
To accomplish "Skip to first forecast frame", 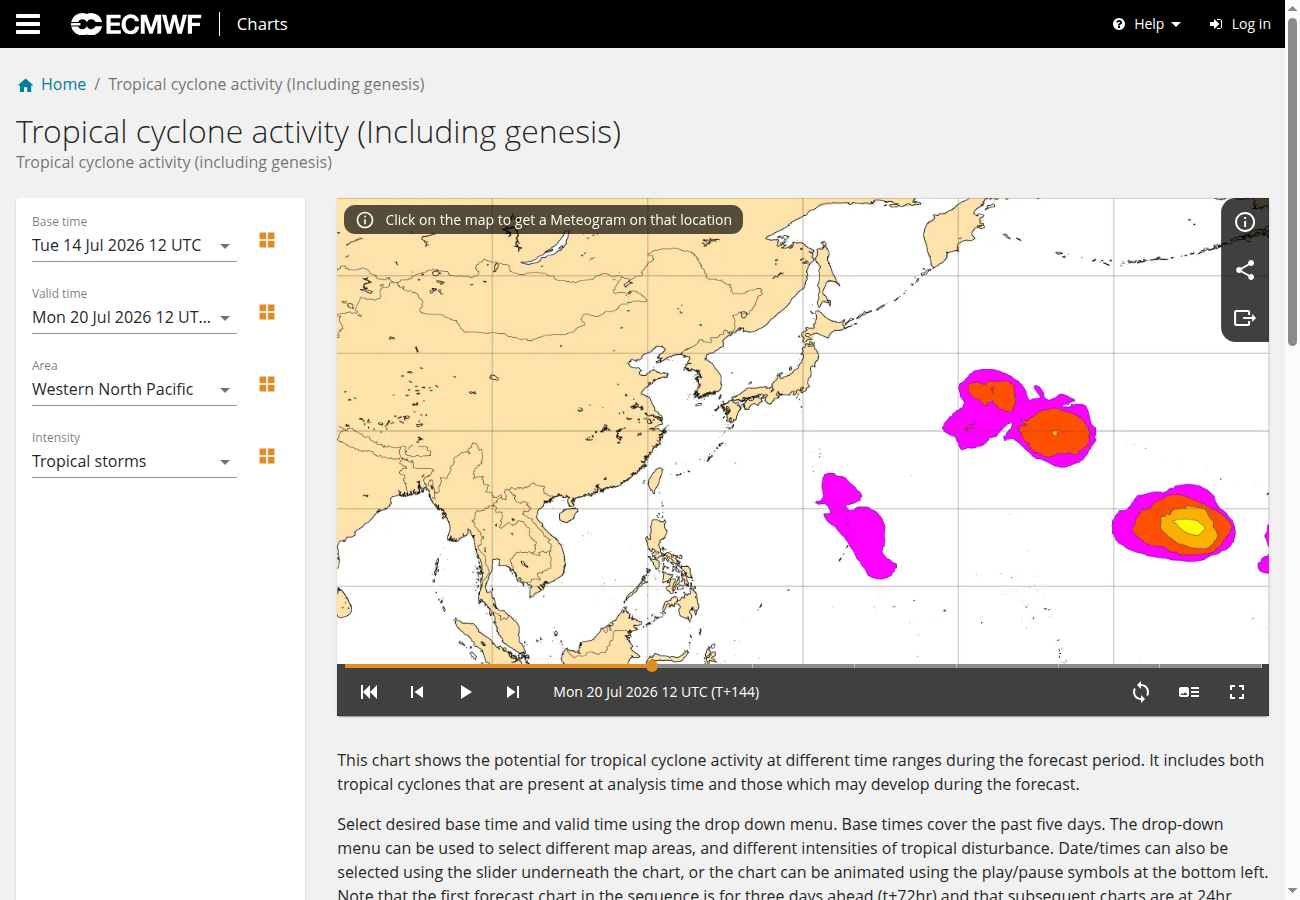I will 369,692.
